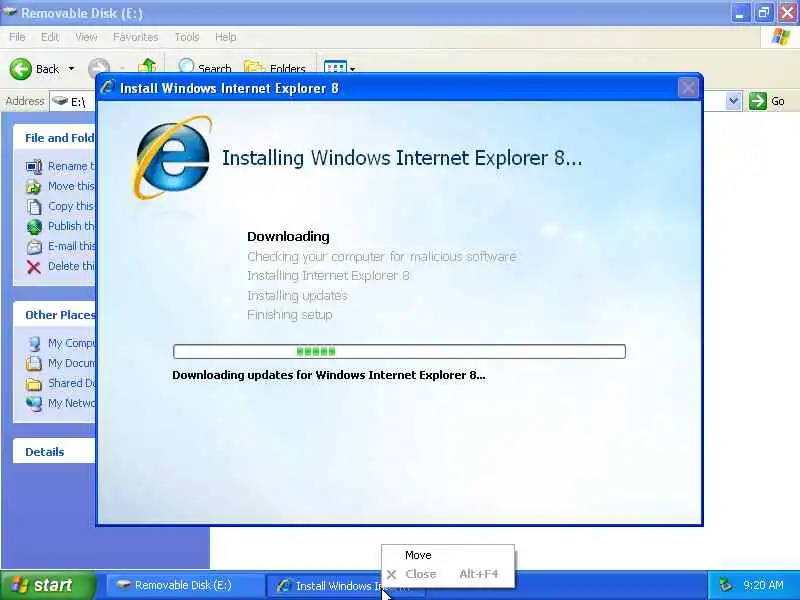Click the Windows flag logo in Explorer
Screen dimensions: 800x600
pos(781,37)
